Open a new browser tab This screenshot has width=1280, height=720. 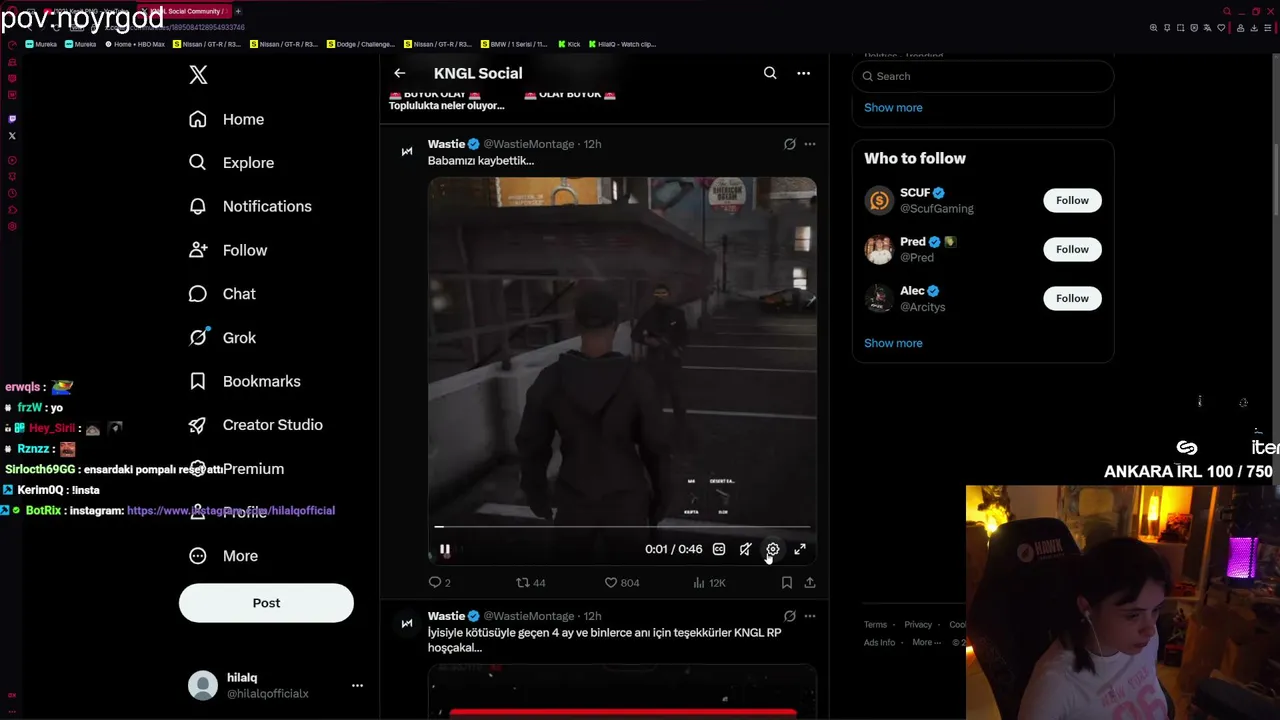(238, 11)
